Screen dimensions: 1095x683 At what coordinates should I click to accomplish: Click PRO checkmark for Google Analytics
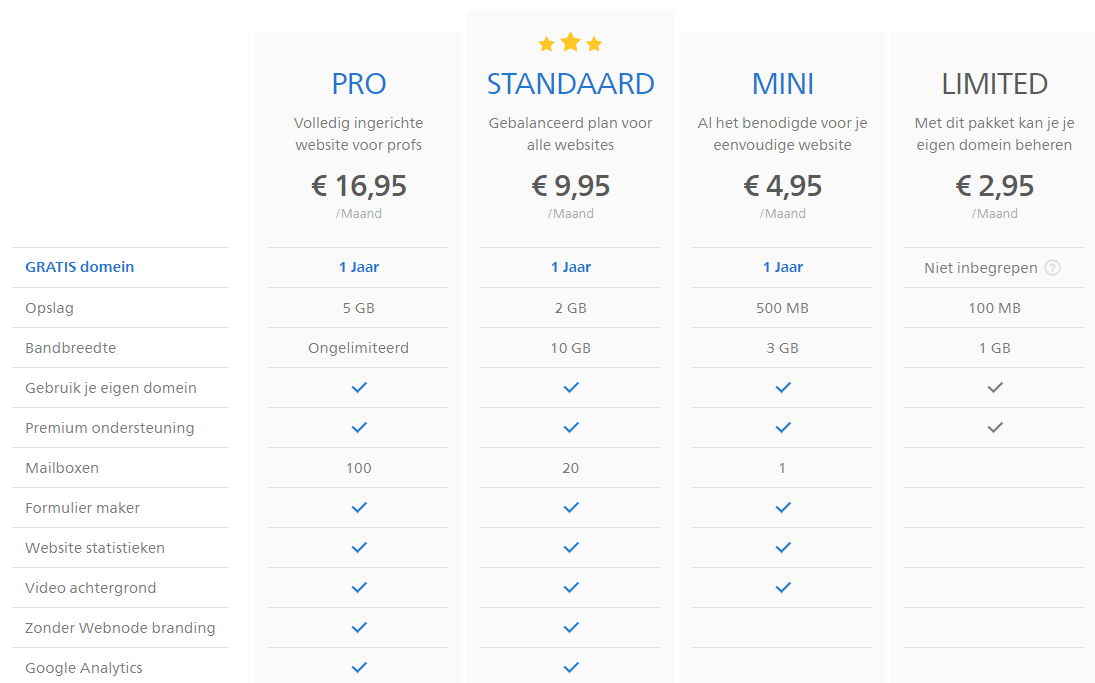359,668
